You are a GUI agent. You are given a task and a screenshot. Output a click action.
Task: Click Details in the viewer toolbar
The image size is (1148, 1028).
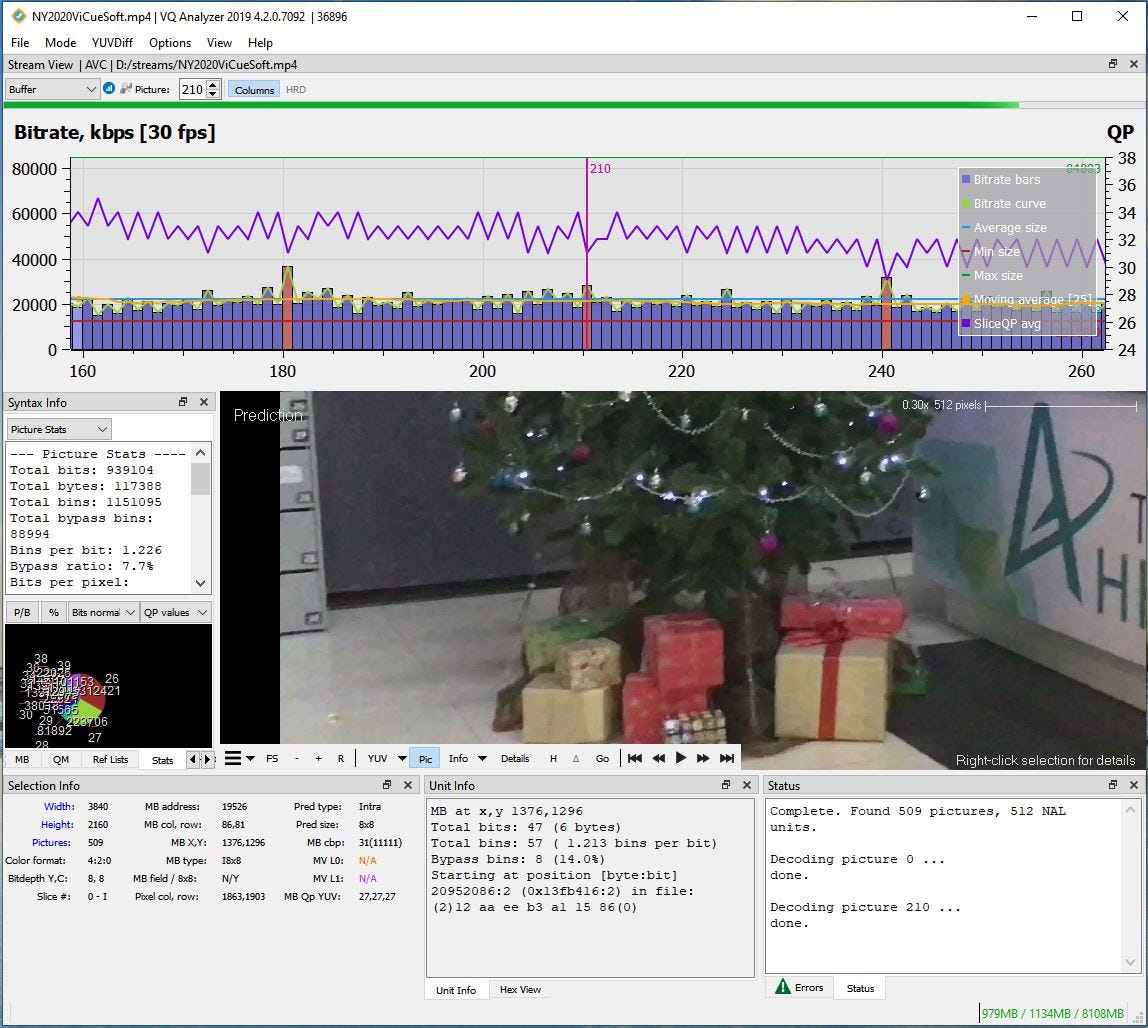point(515,758)
